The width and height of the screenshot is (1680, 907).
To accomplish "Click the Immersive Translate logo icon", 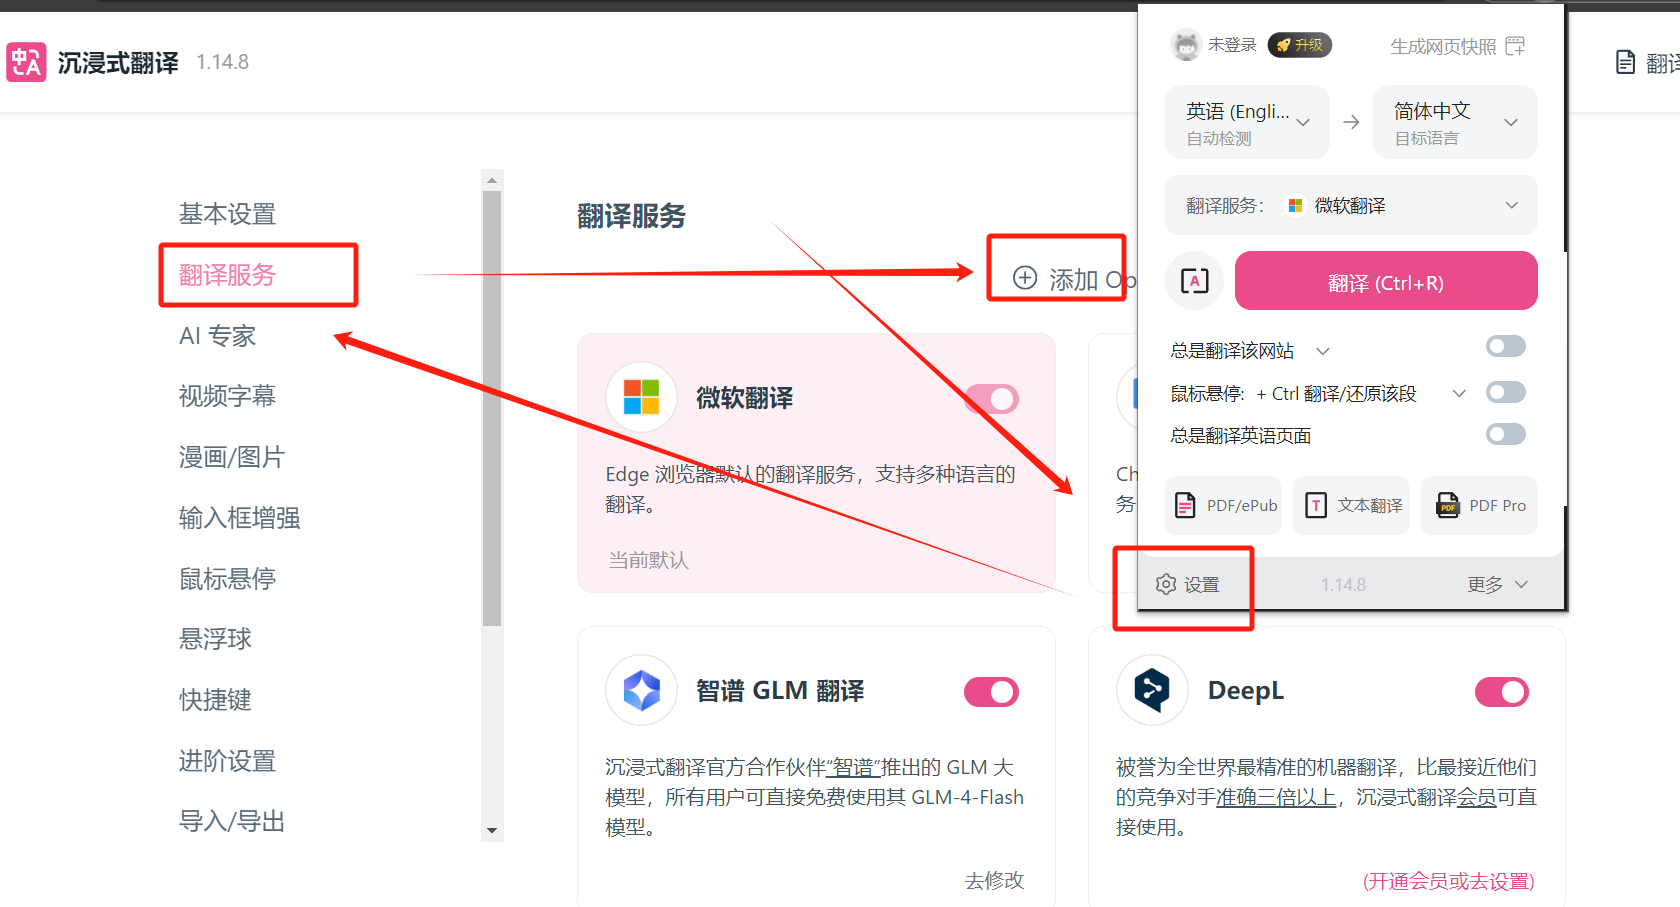I will [x=26, y=62].
